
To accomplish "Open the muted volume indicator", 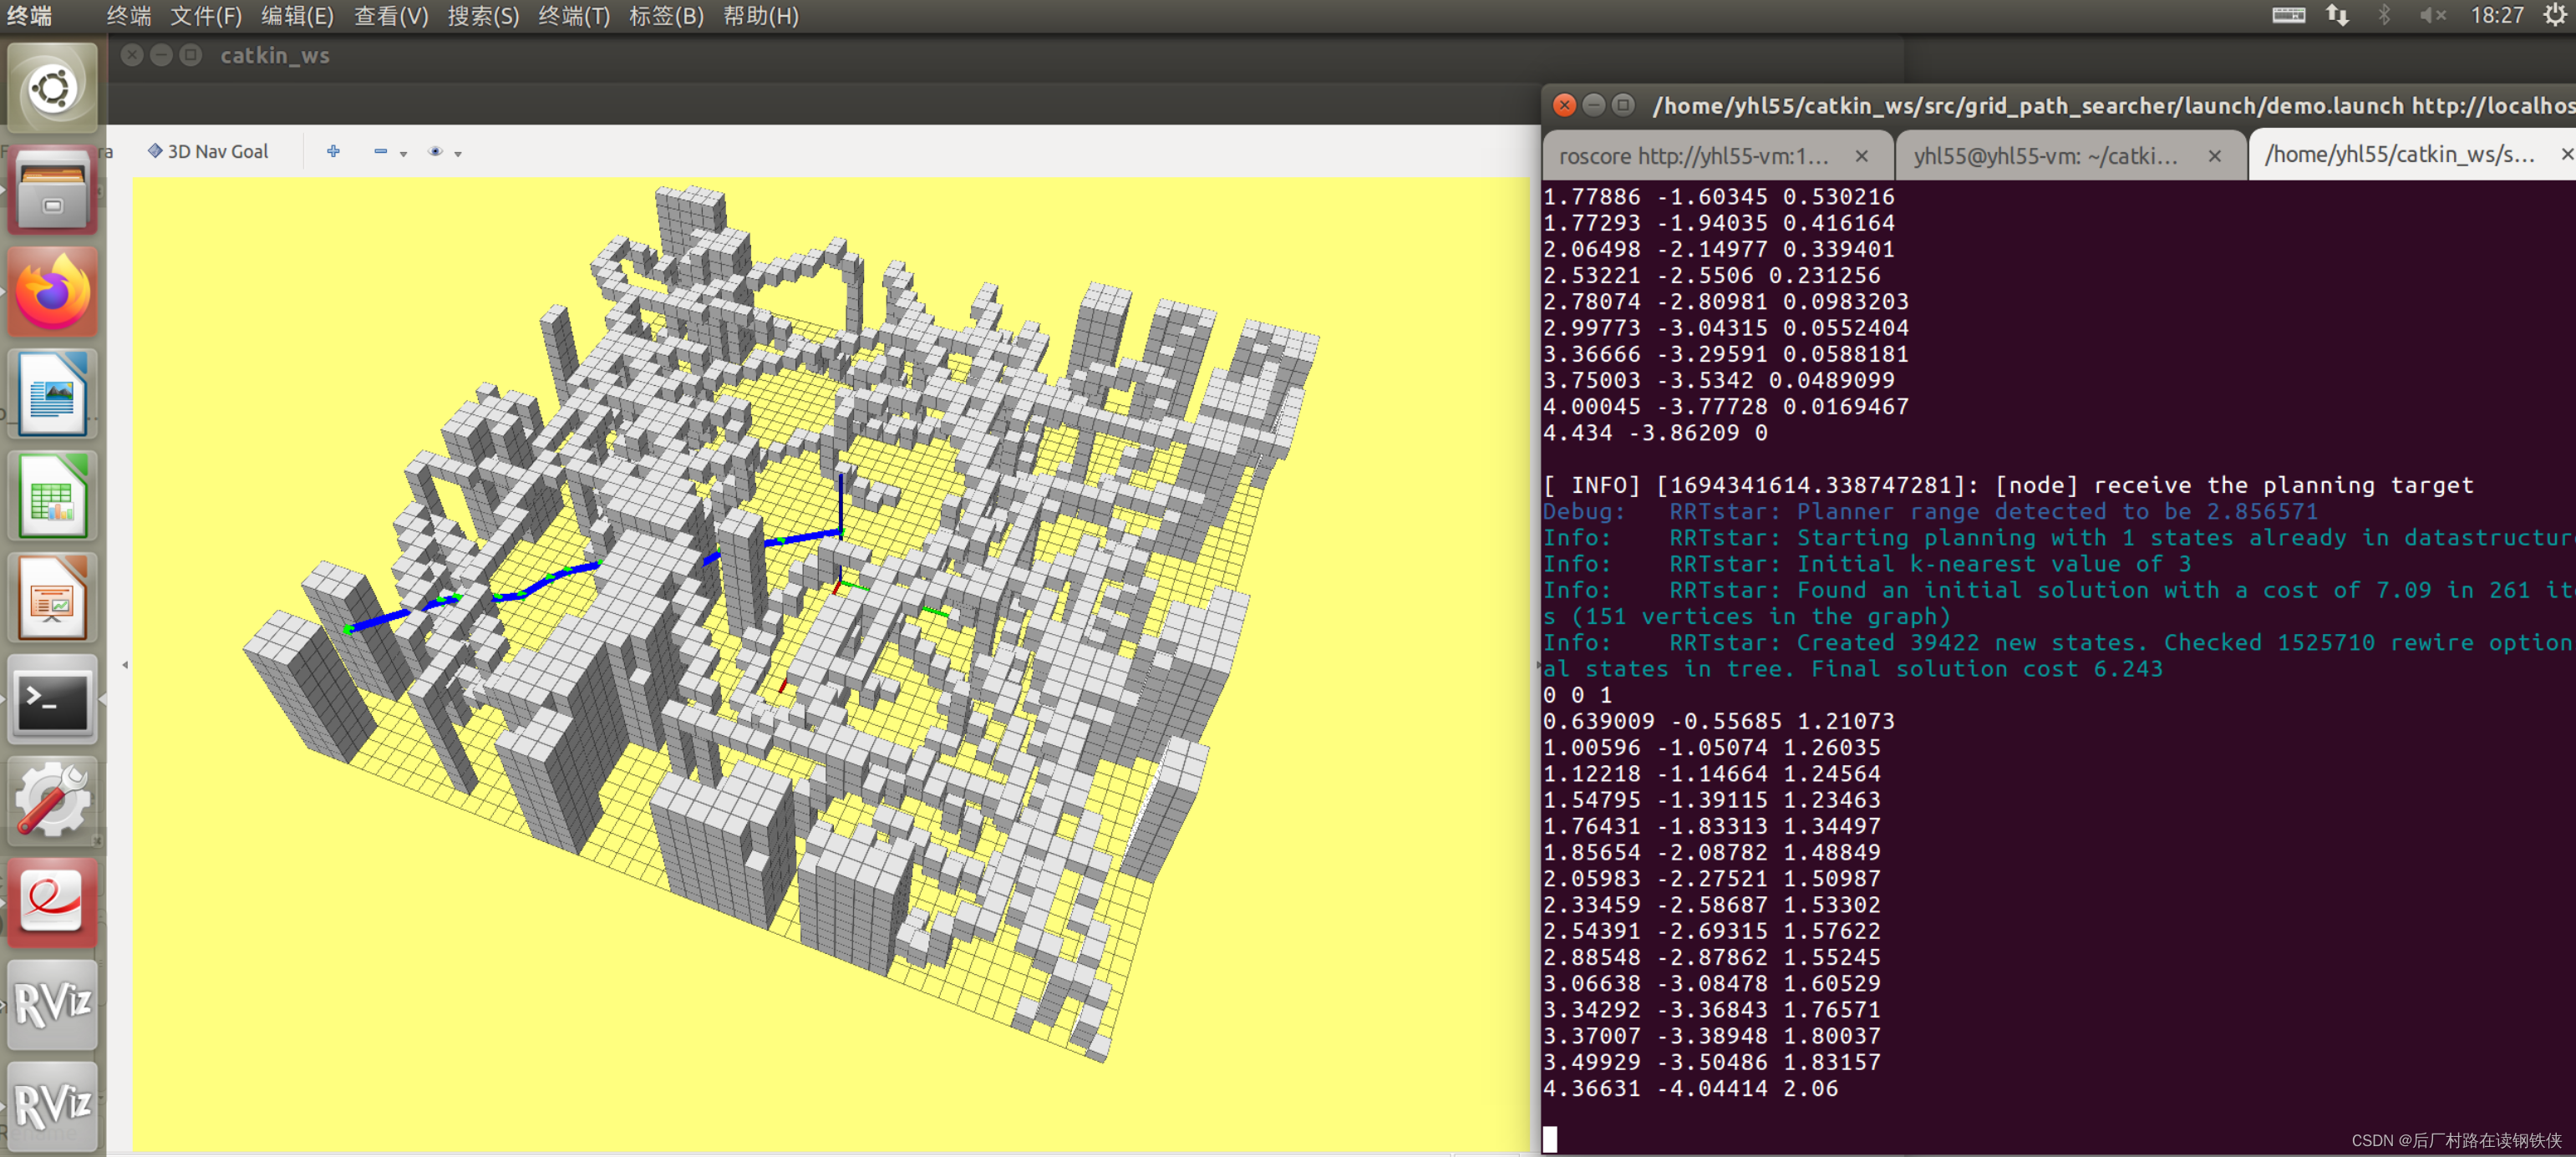I will [x=2433, y=15].
